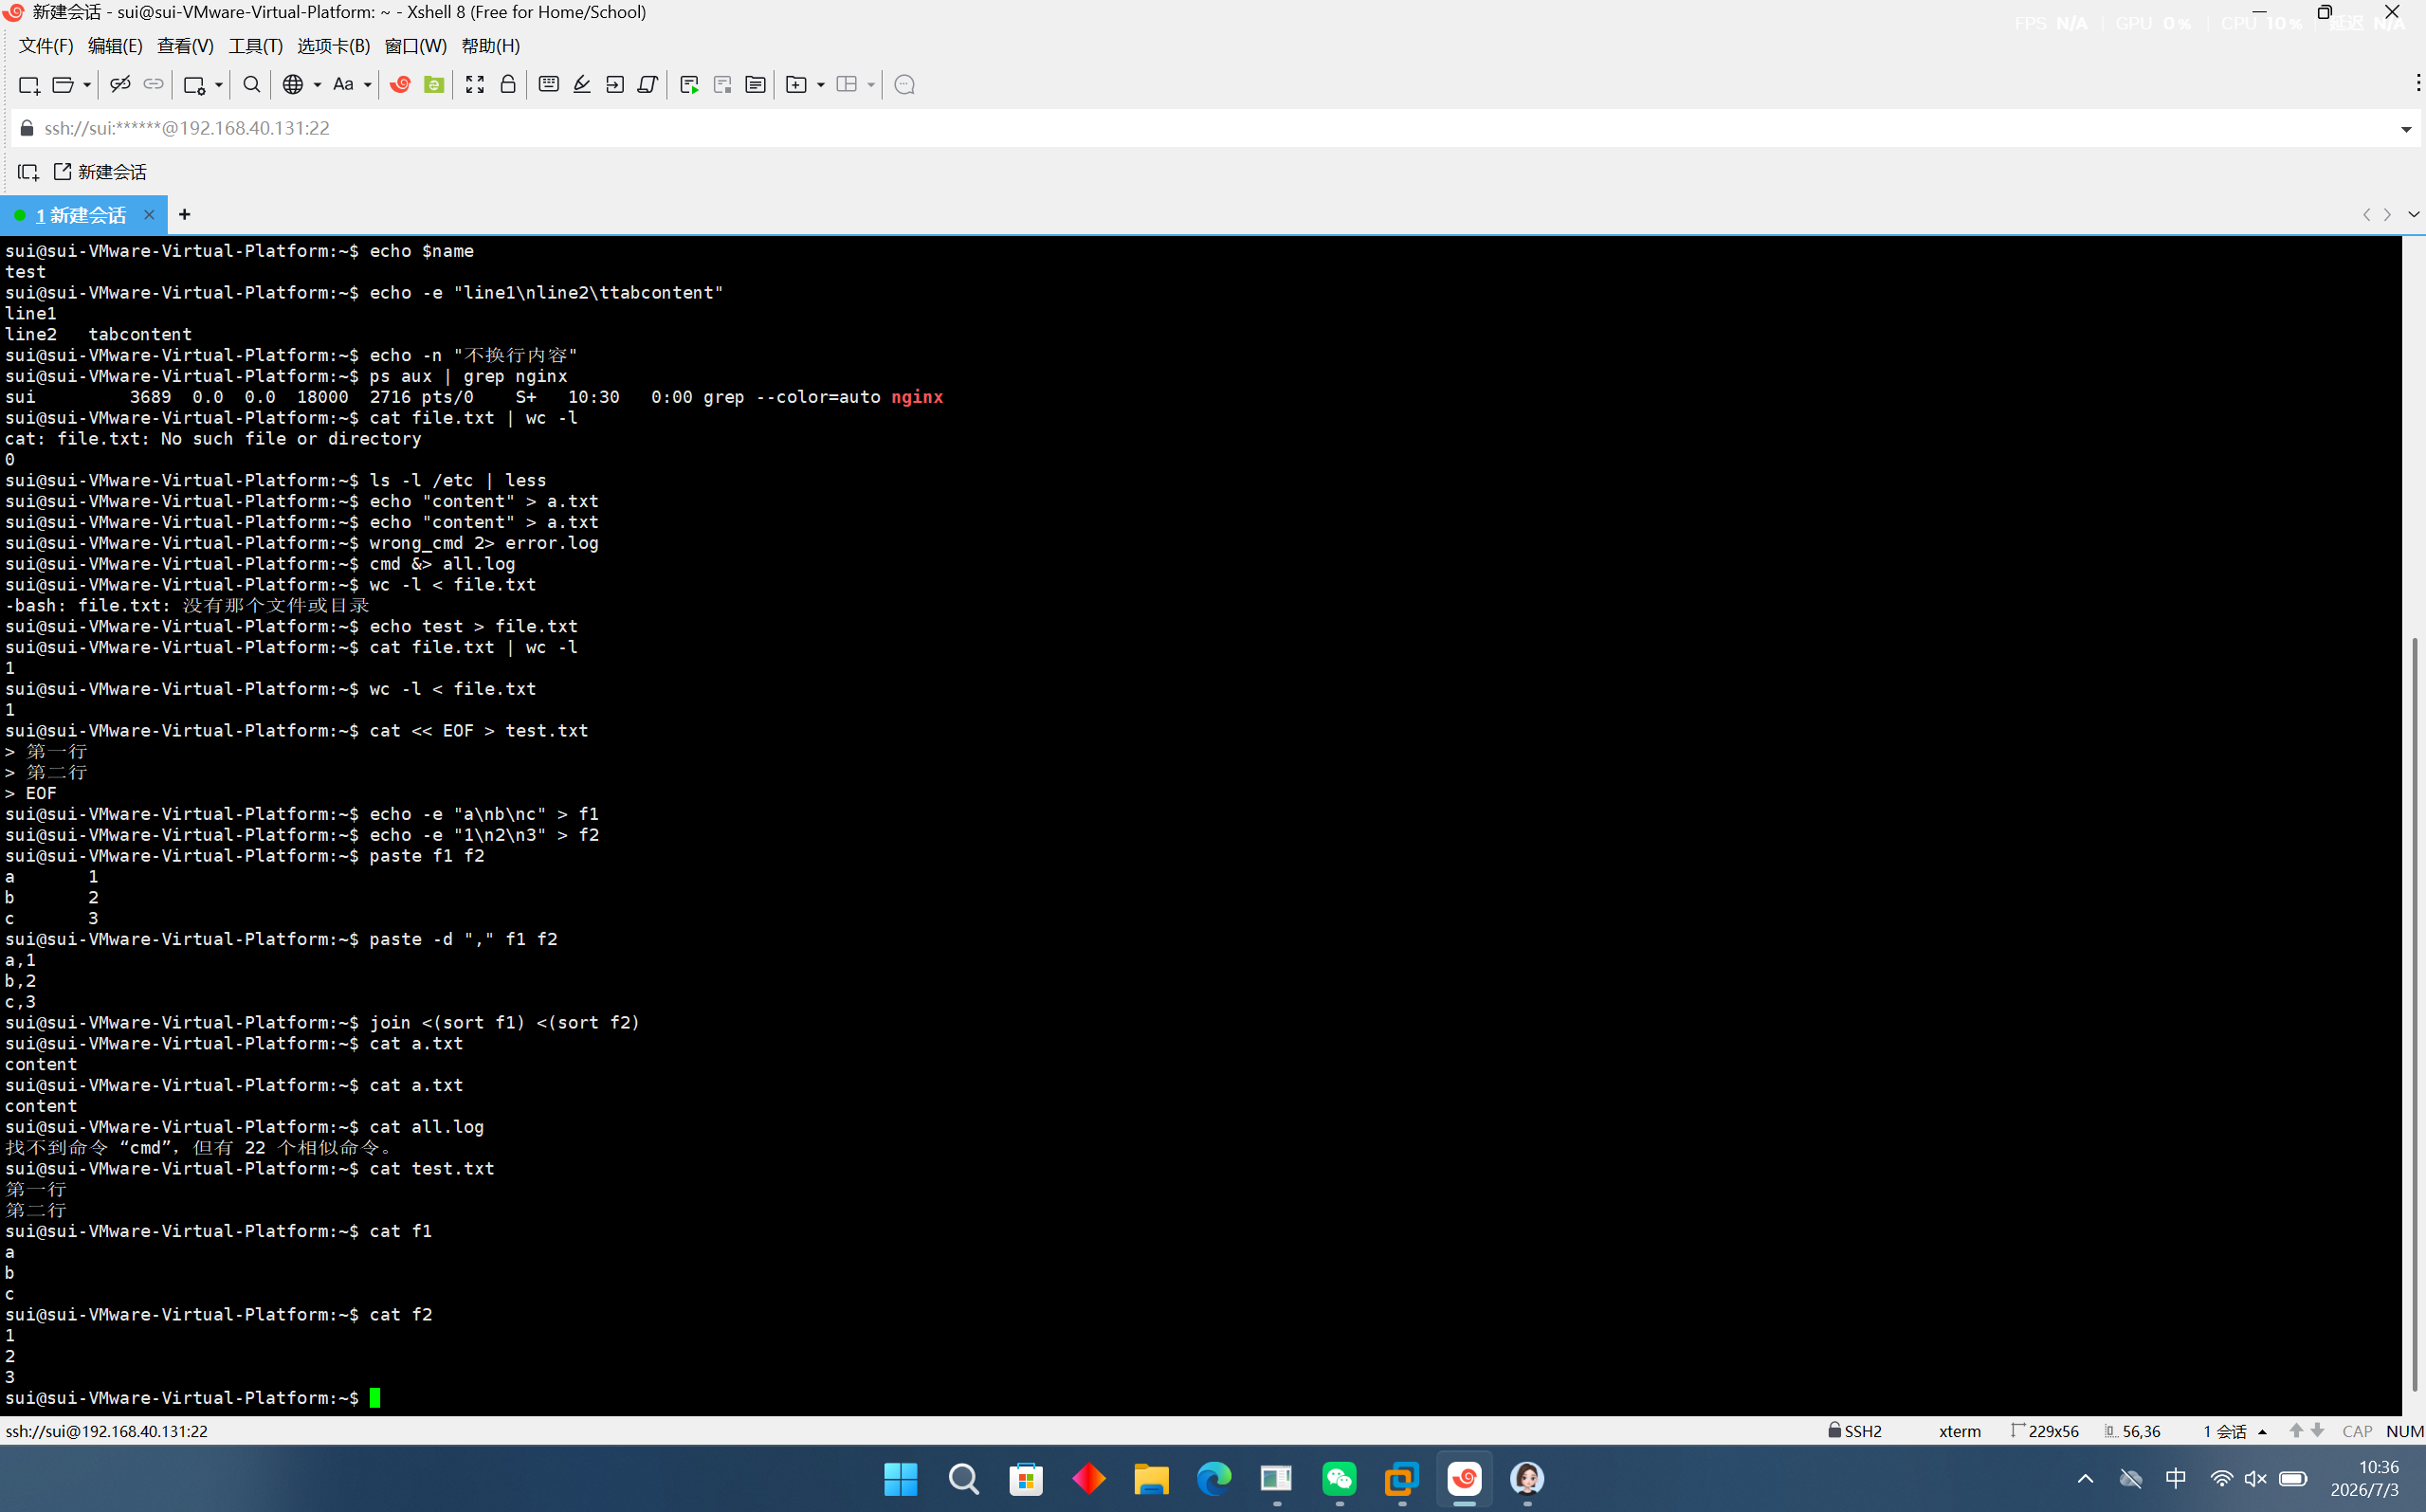The image size is (2426, 1512).
Task: Close the '1 新建会话' tab
Action: pos(149,215)
